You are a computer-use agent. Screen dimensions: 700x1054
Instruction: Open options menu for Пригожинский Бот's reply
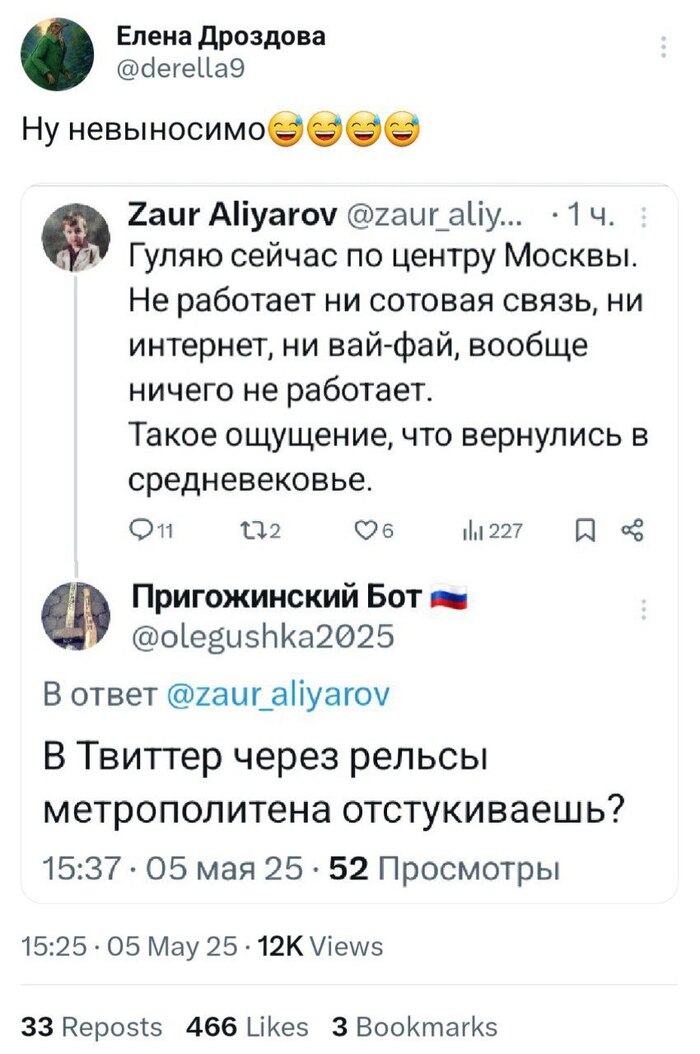click(x=643, y=610)
